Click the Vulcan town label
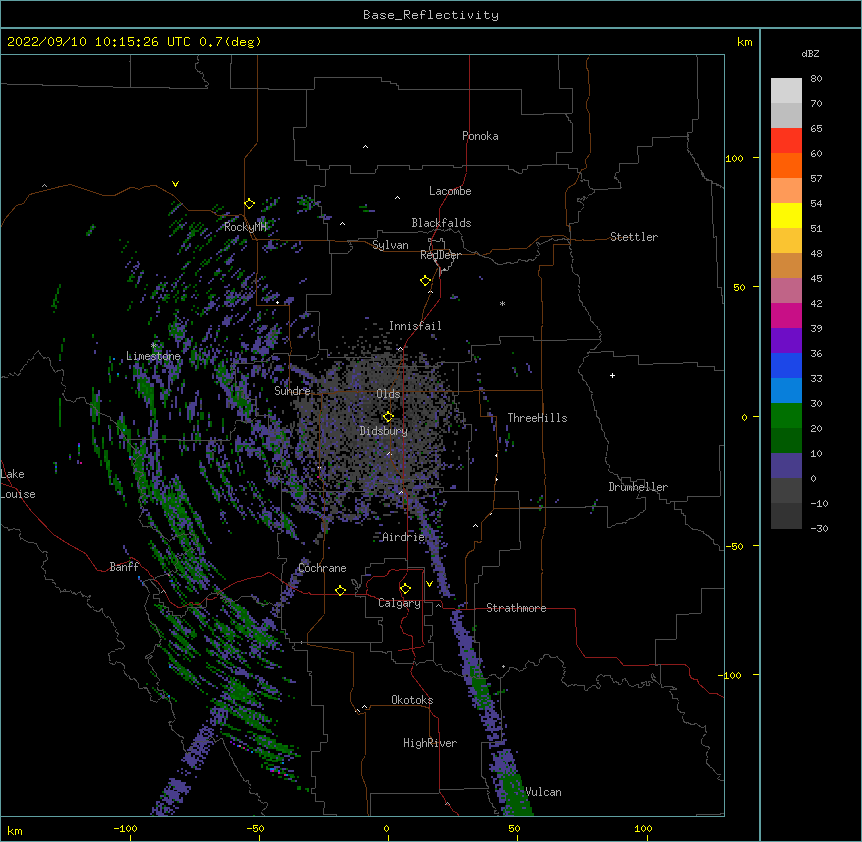Viewport: 862px width, 842px height. [x=543, y=792]
